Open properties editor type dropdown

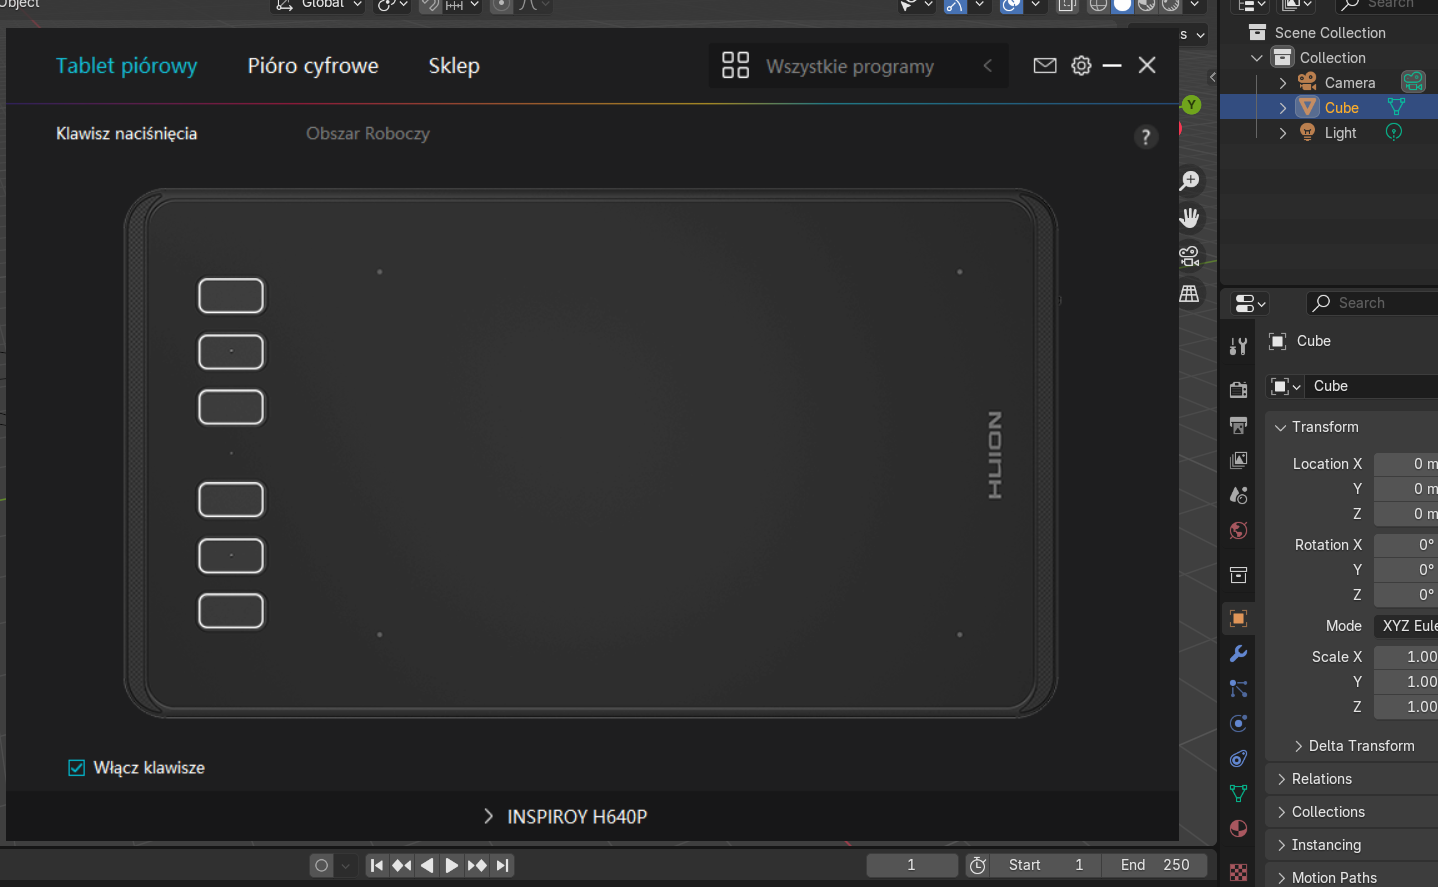coord(1250,303)
